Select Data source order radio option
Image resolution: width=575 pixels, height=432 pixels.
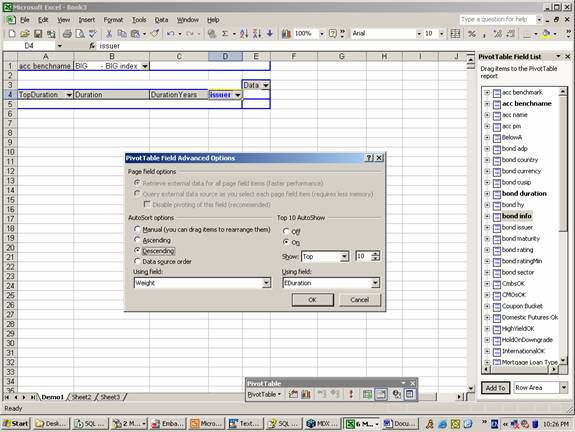tap(137, 261)
